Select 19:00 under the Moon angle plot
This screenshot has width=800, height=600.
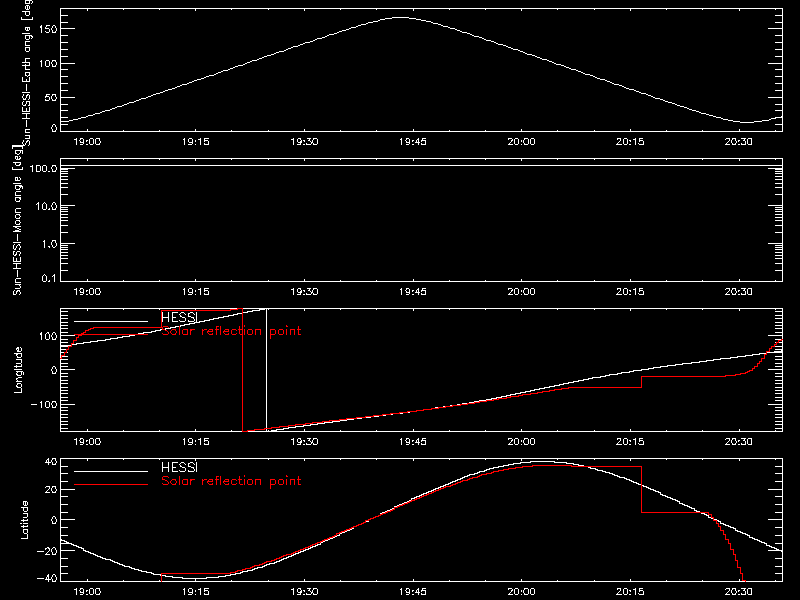tap(87, 292)
